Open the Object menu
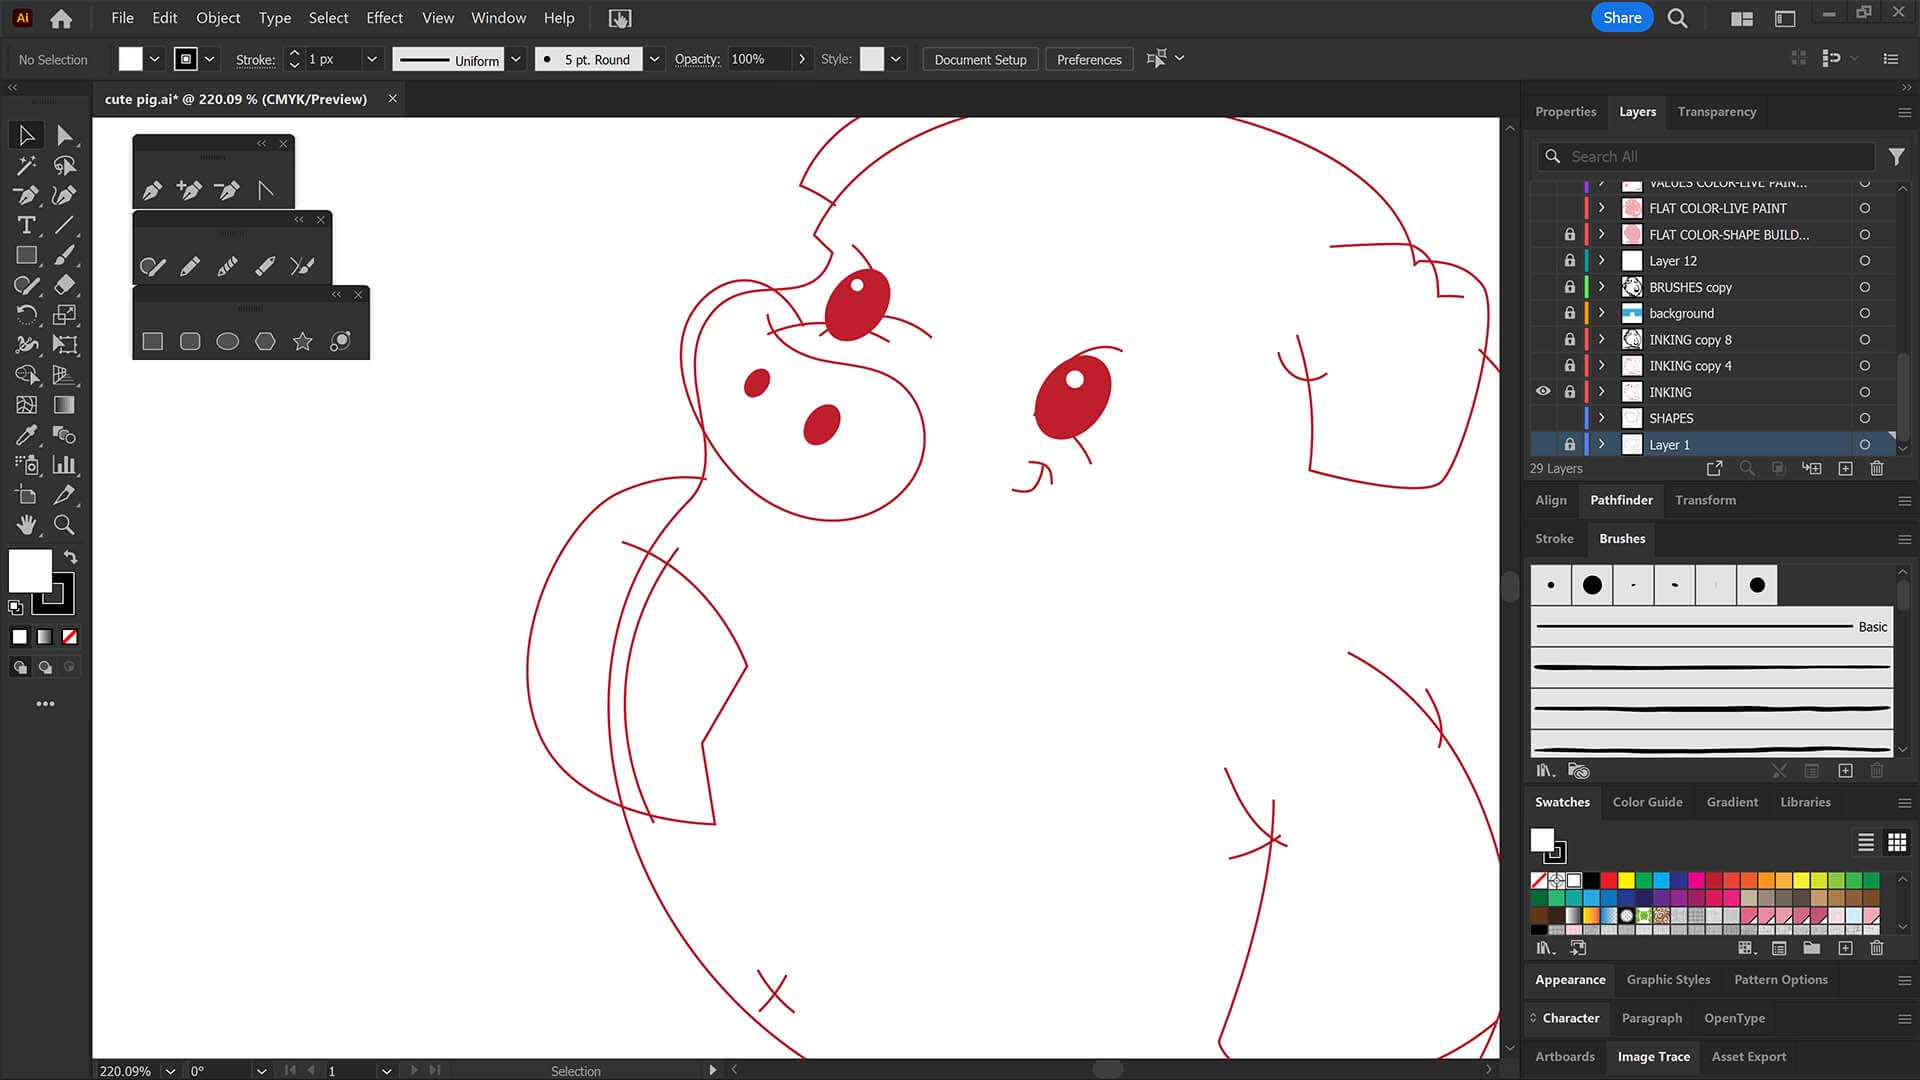This screenshot has height=1080, width=1920. click(x=218, y=18)
